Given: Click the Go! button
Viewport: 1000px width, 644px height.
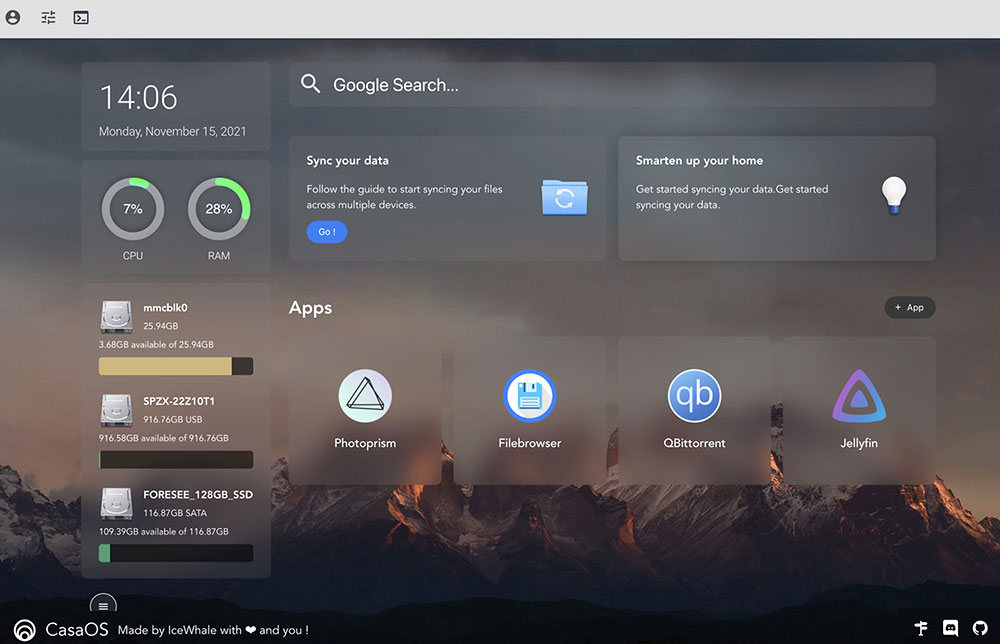Looking at the screenshot, I should coord(327,231).
